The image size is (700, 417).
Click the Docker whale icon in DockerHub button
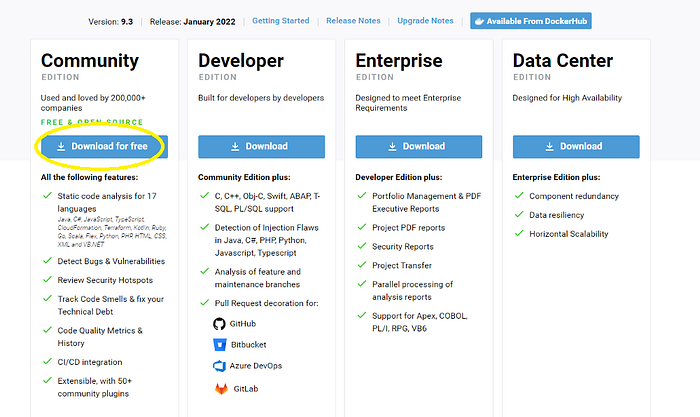tap(479, 21)
